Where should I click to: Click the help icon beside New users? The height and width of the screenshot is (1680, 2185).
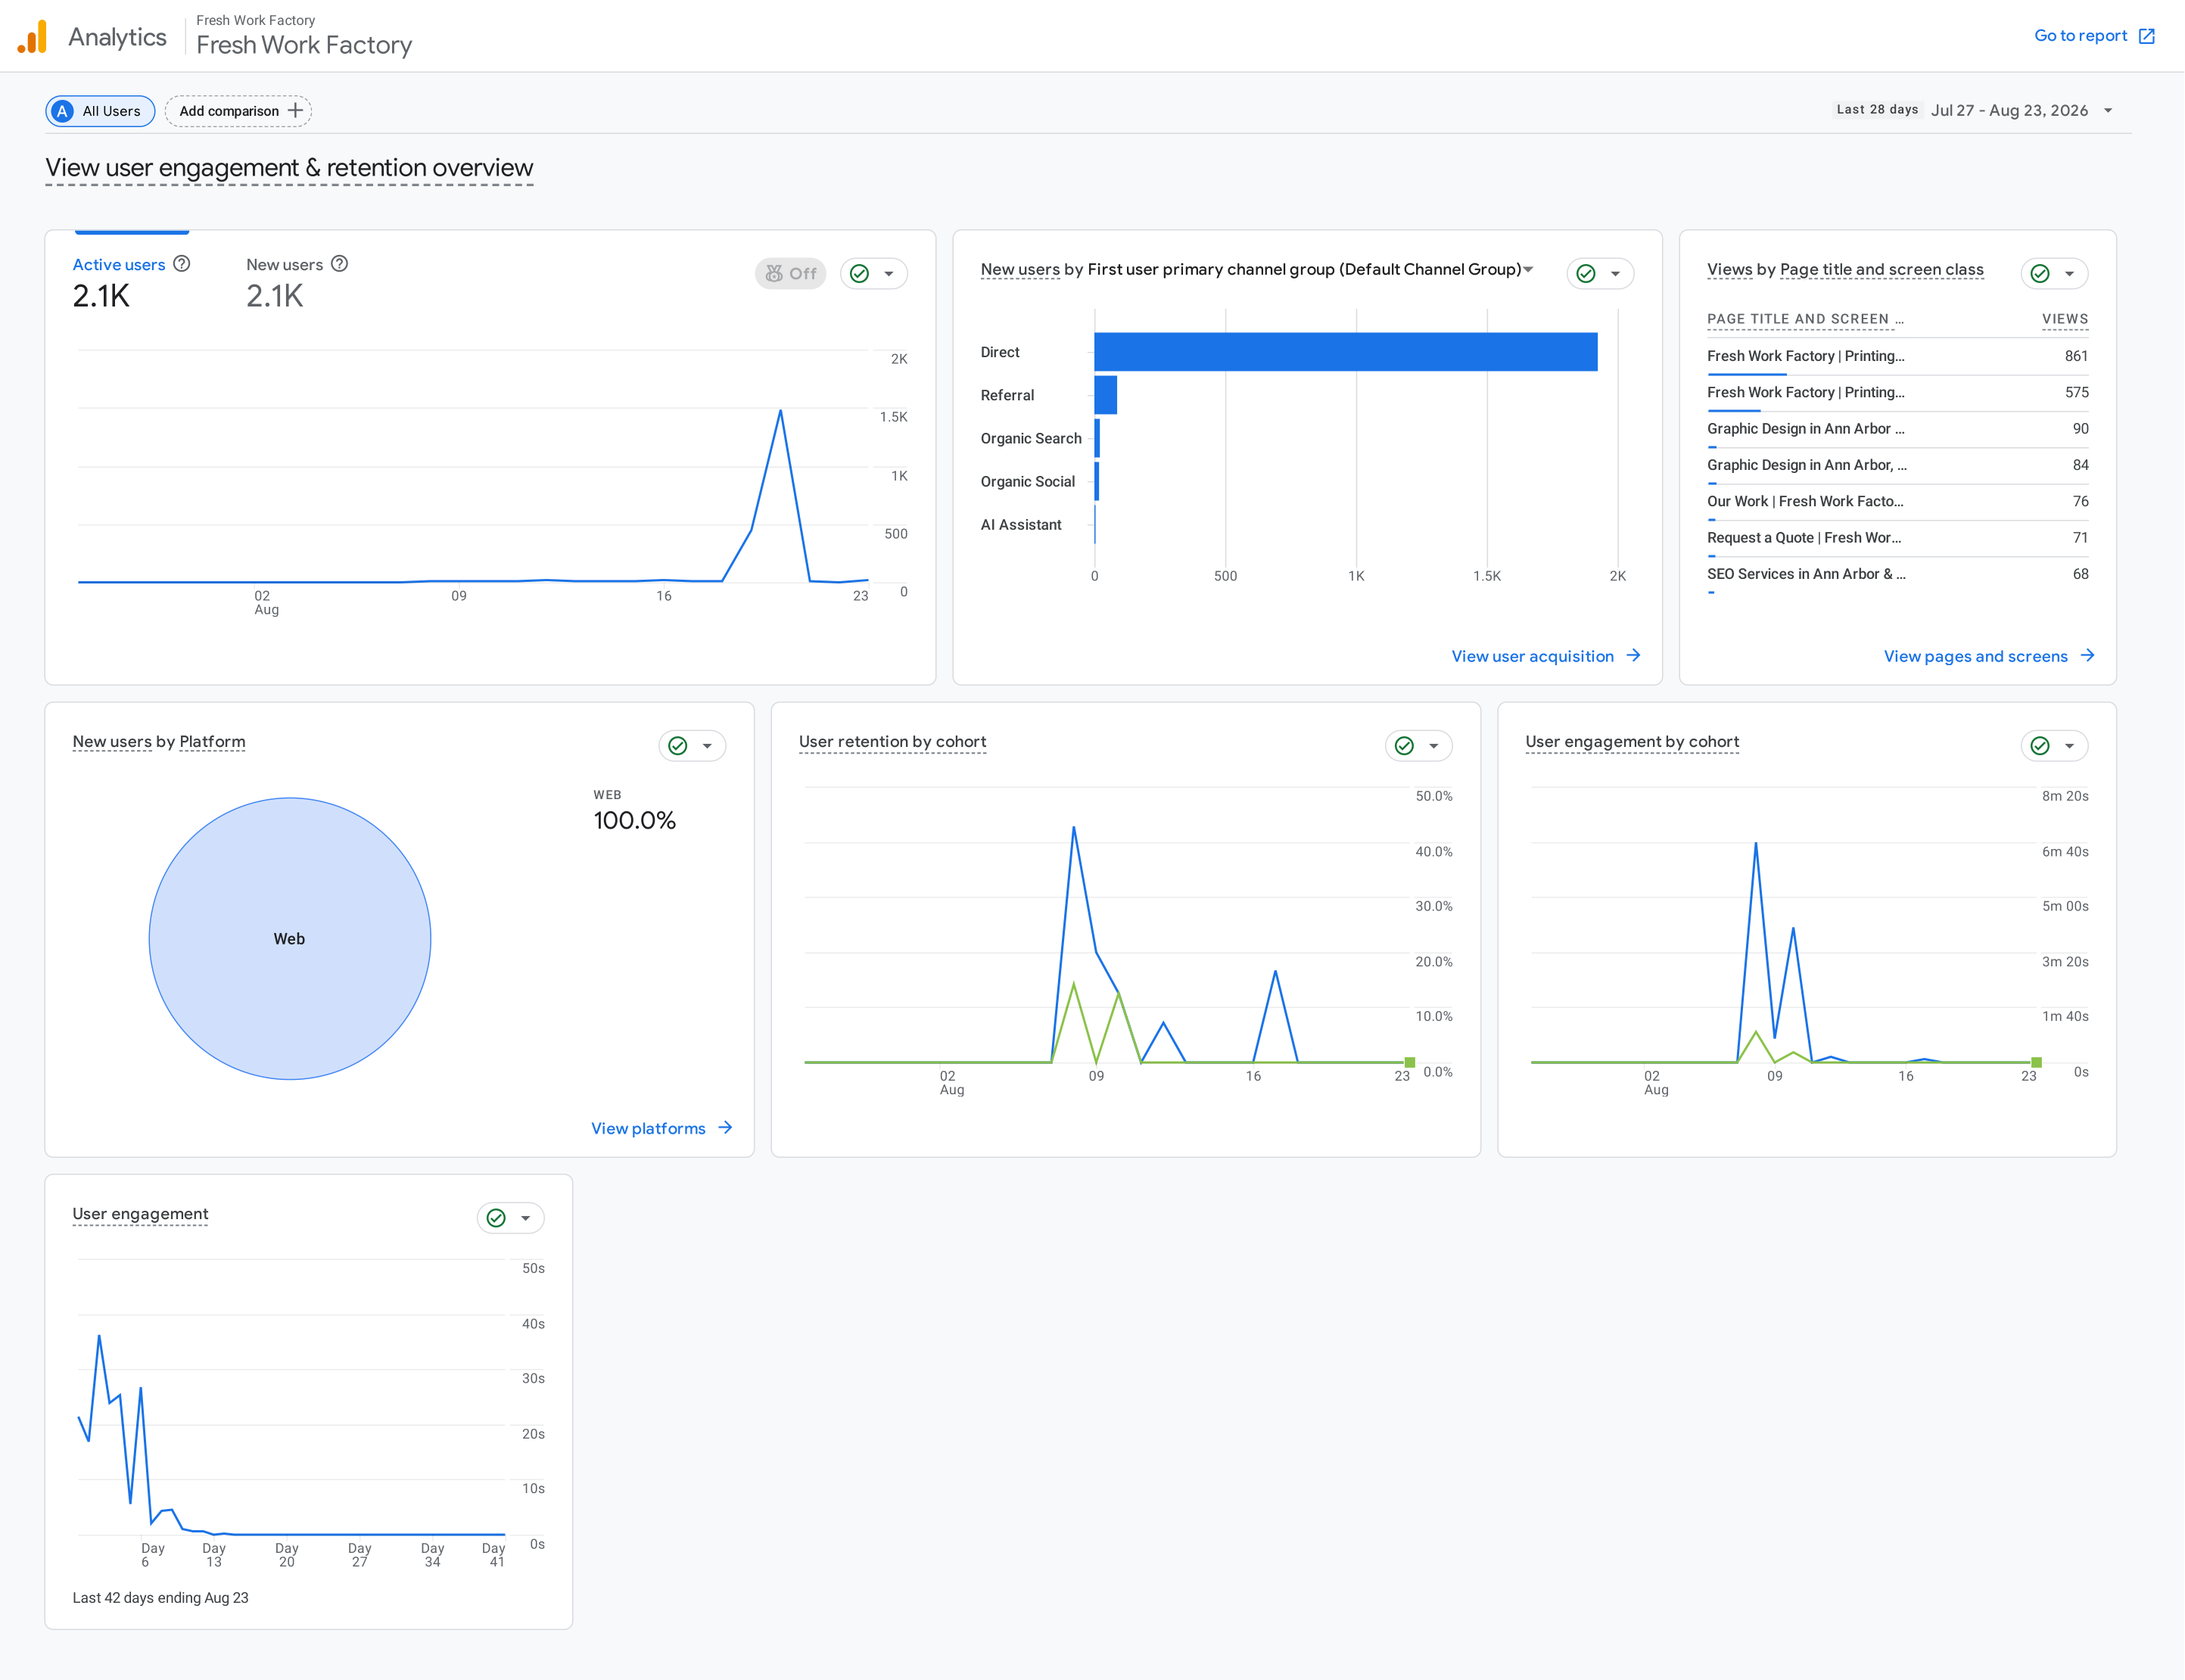pos(339,264)
